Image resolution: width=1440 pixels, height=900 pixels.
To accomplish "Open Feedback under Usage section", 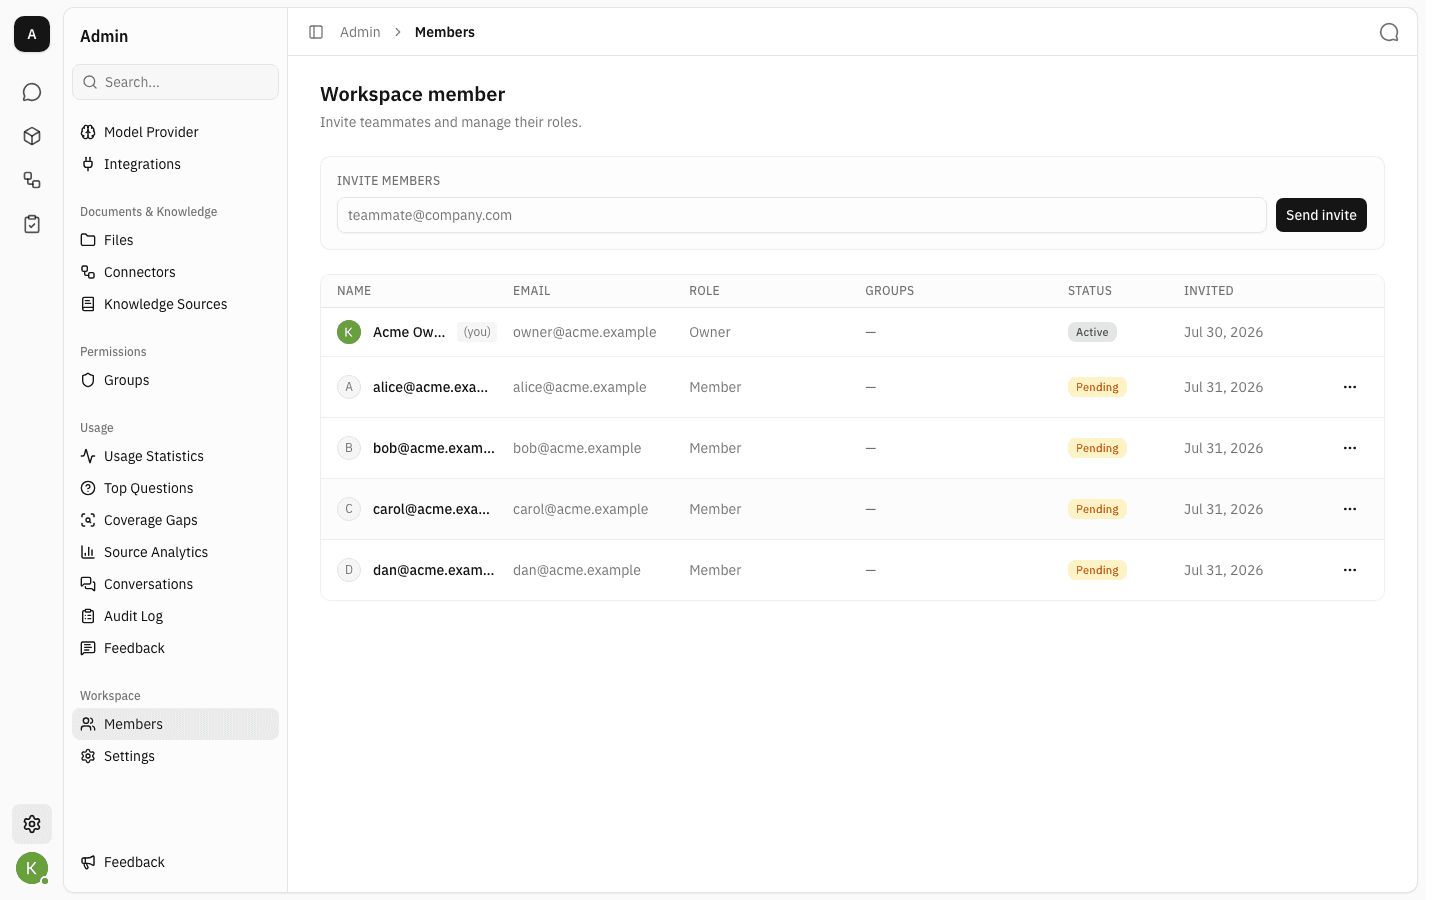I will [175, 648].
